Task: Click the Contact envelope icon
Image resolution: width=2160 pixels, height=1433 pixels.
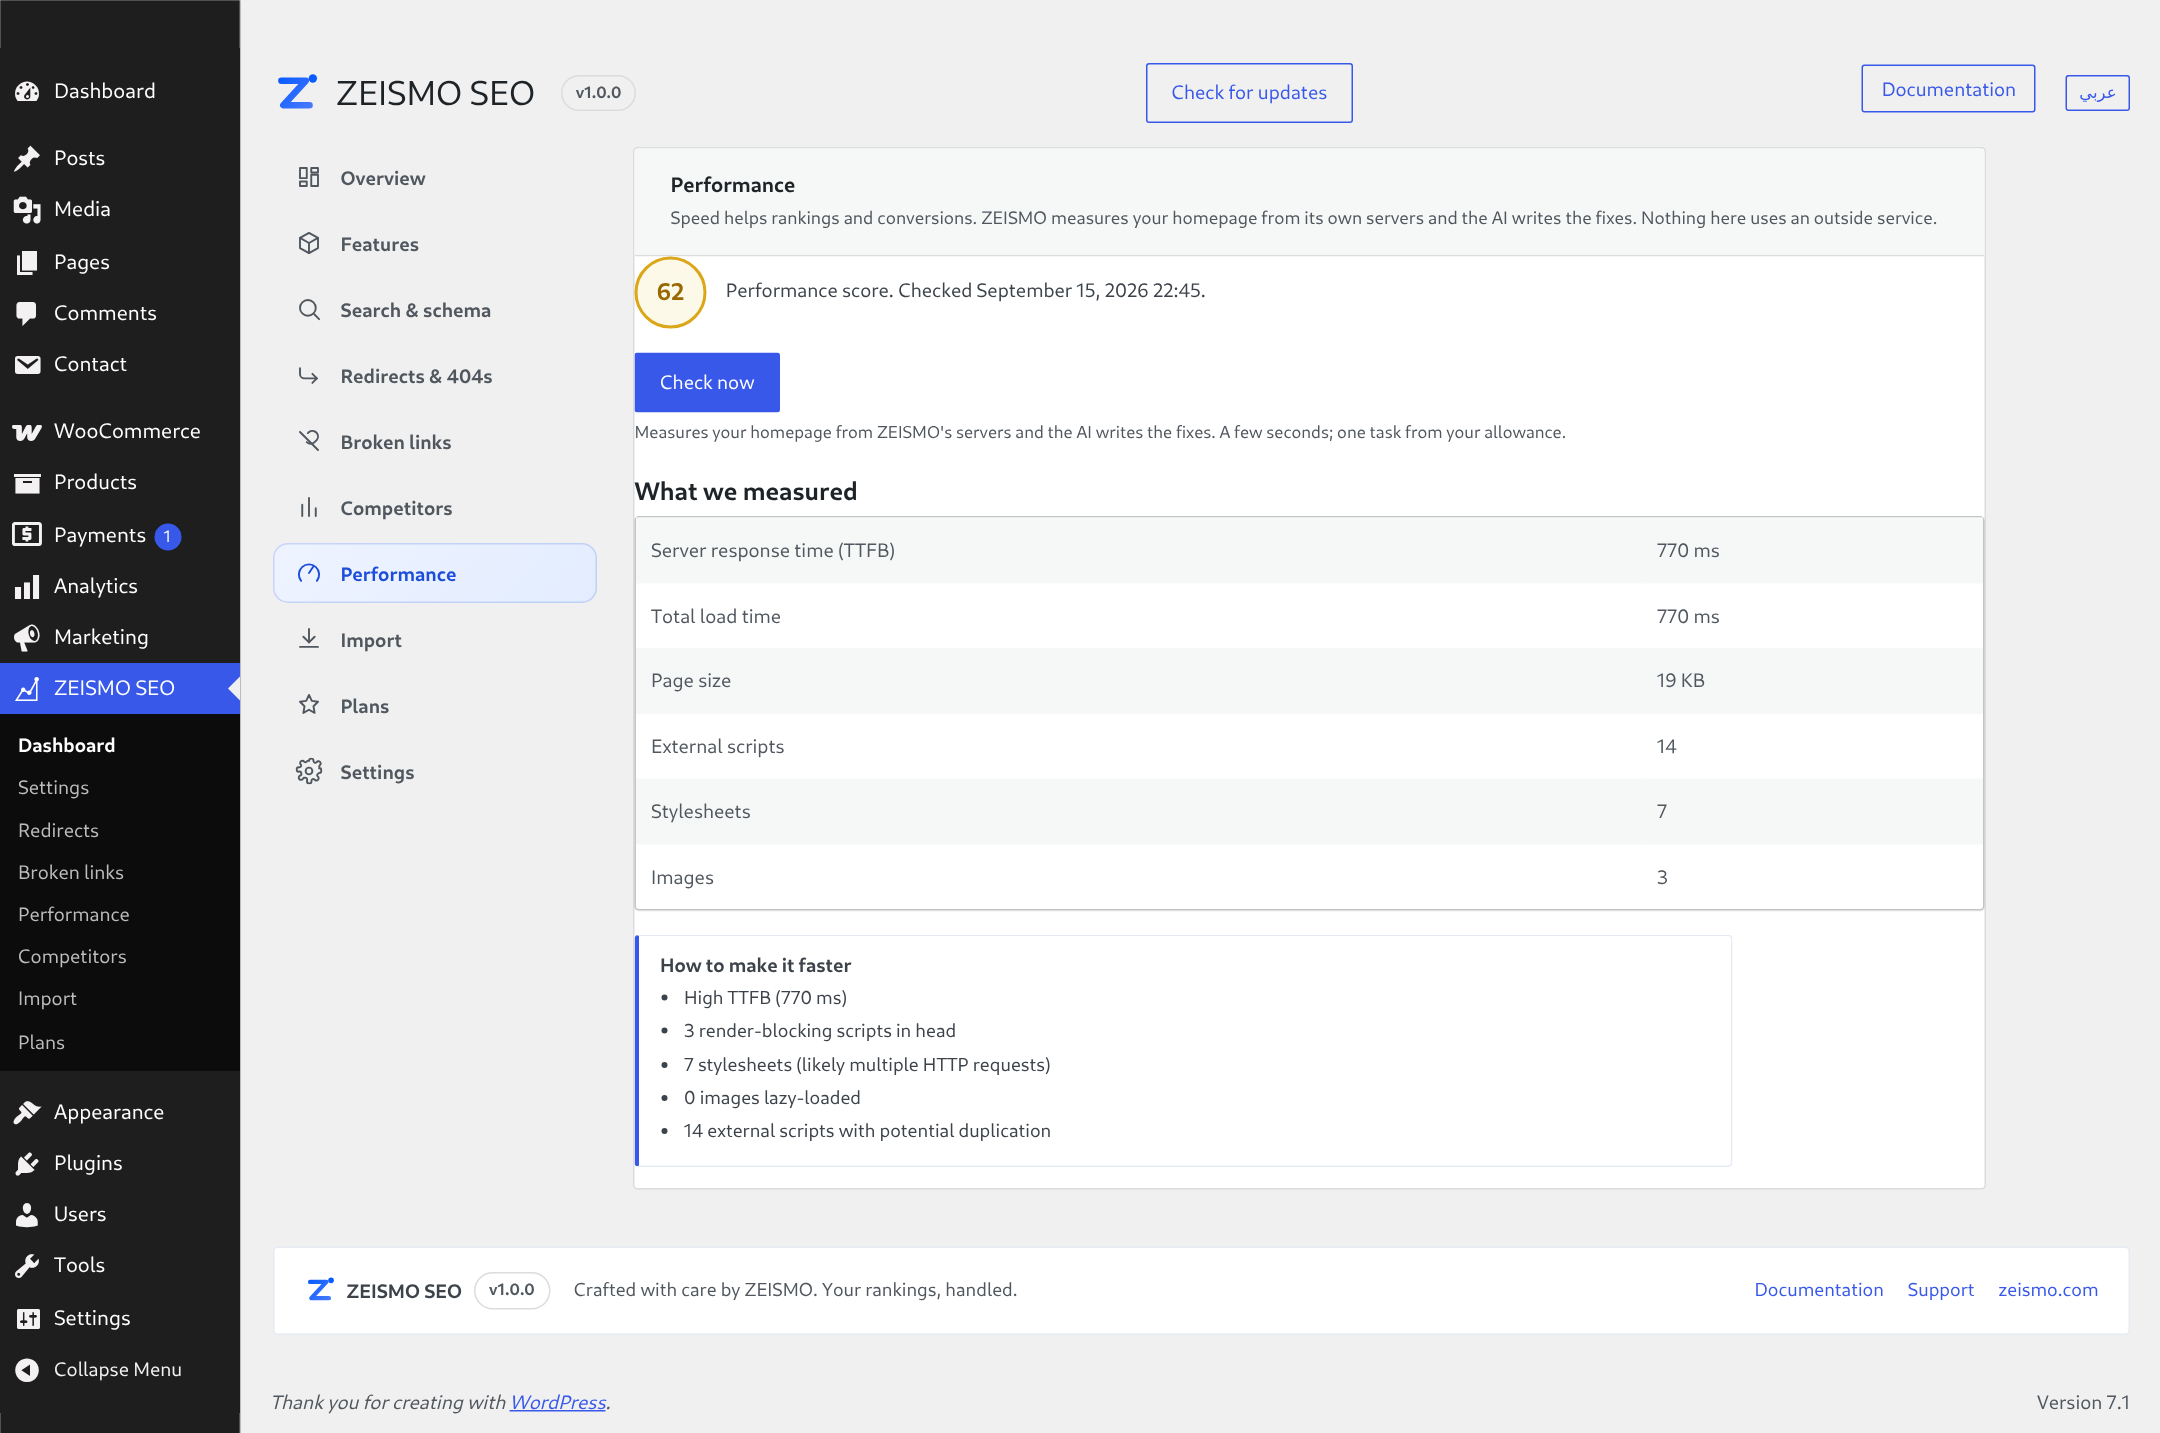Action: point(27,364)
